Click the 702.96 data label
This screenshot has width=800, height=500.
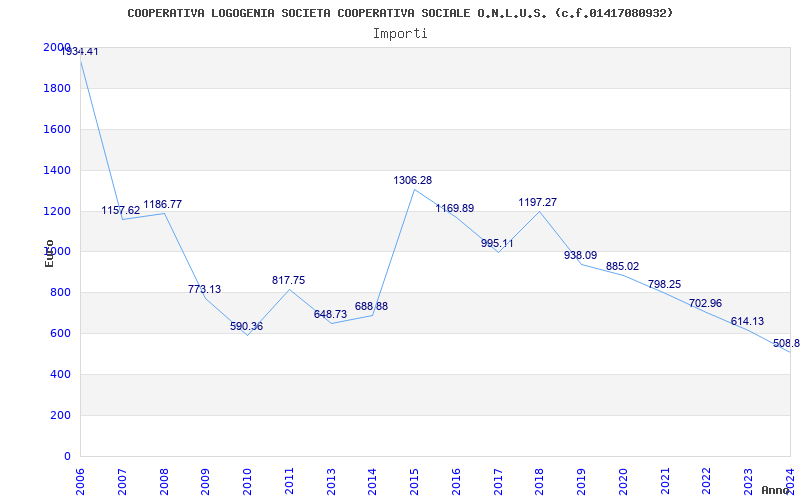(x=705, y=303)
